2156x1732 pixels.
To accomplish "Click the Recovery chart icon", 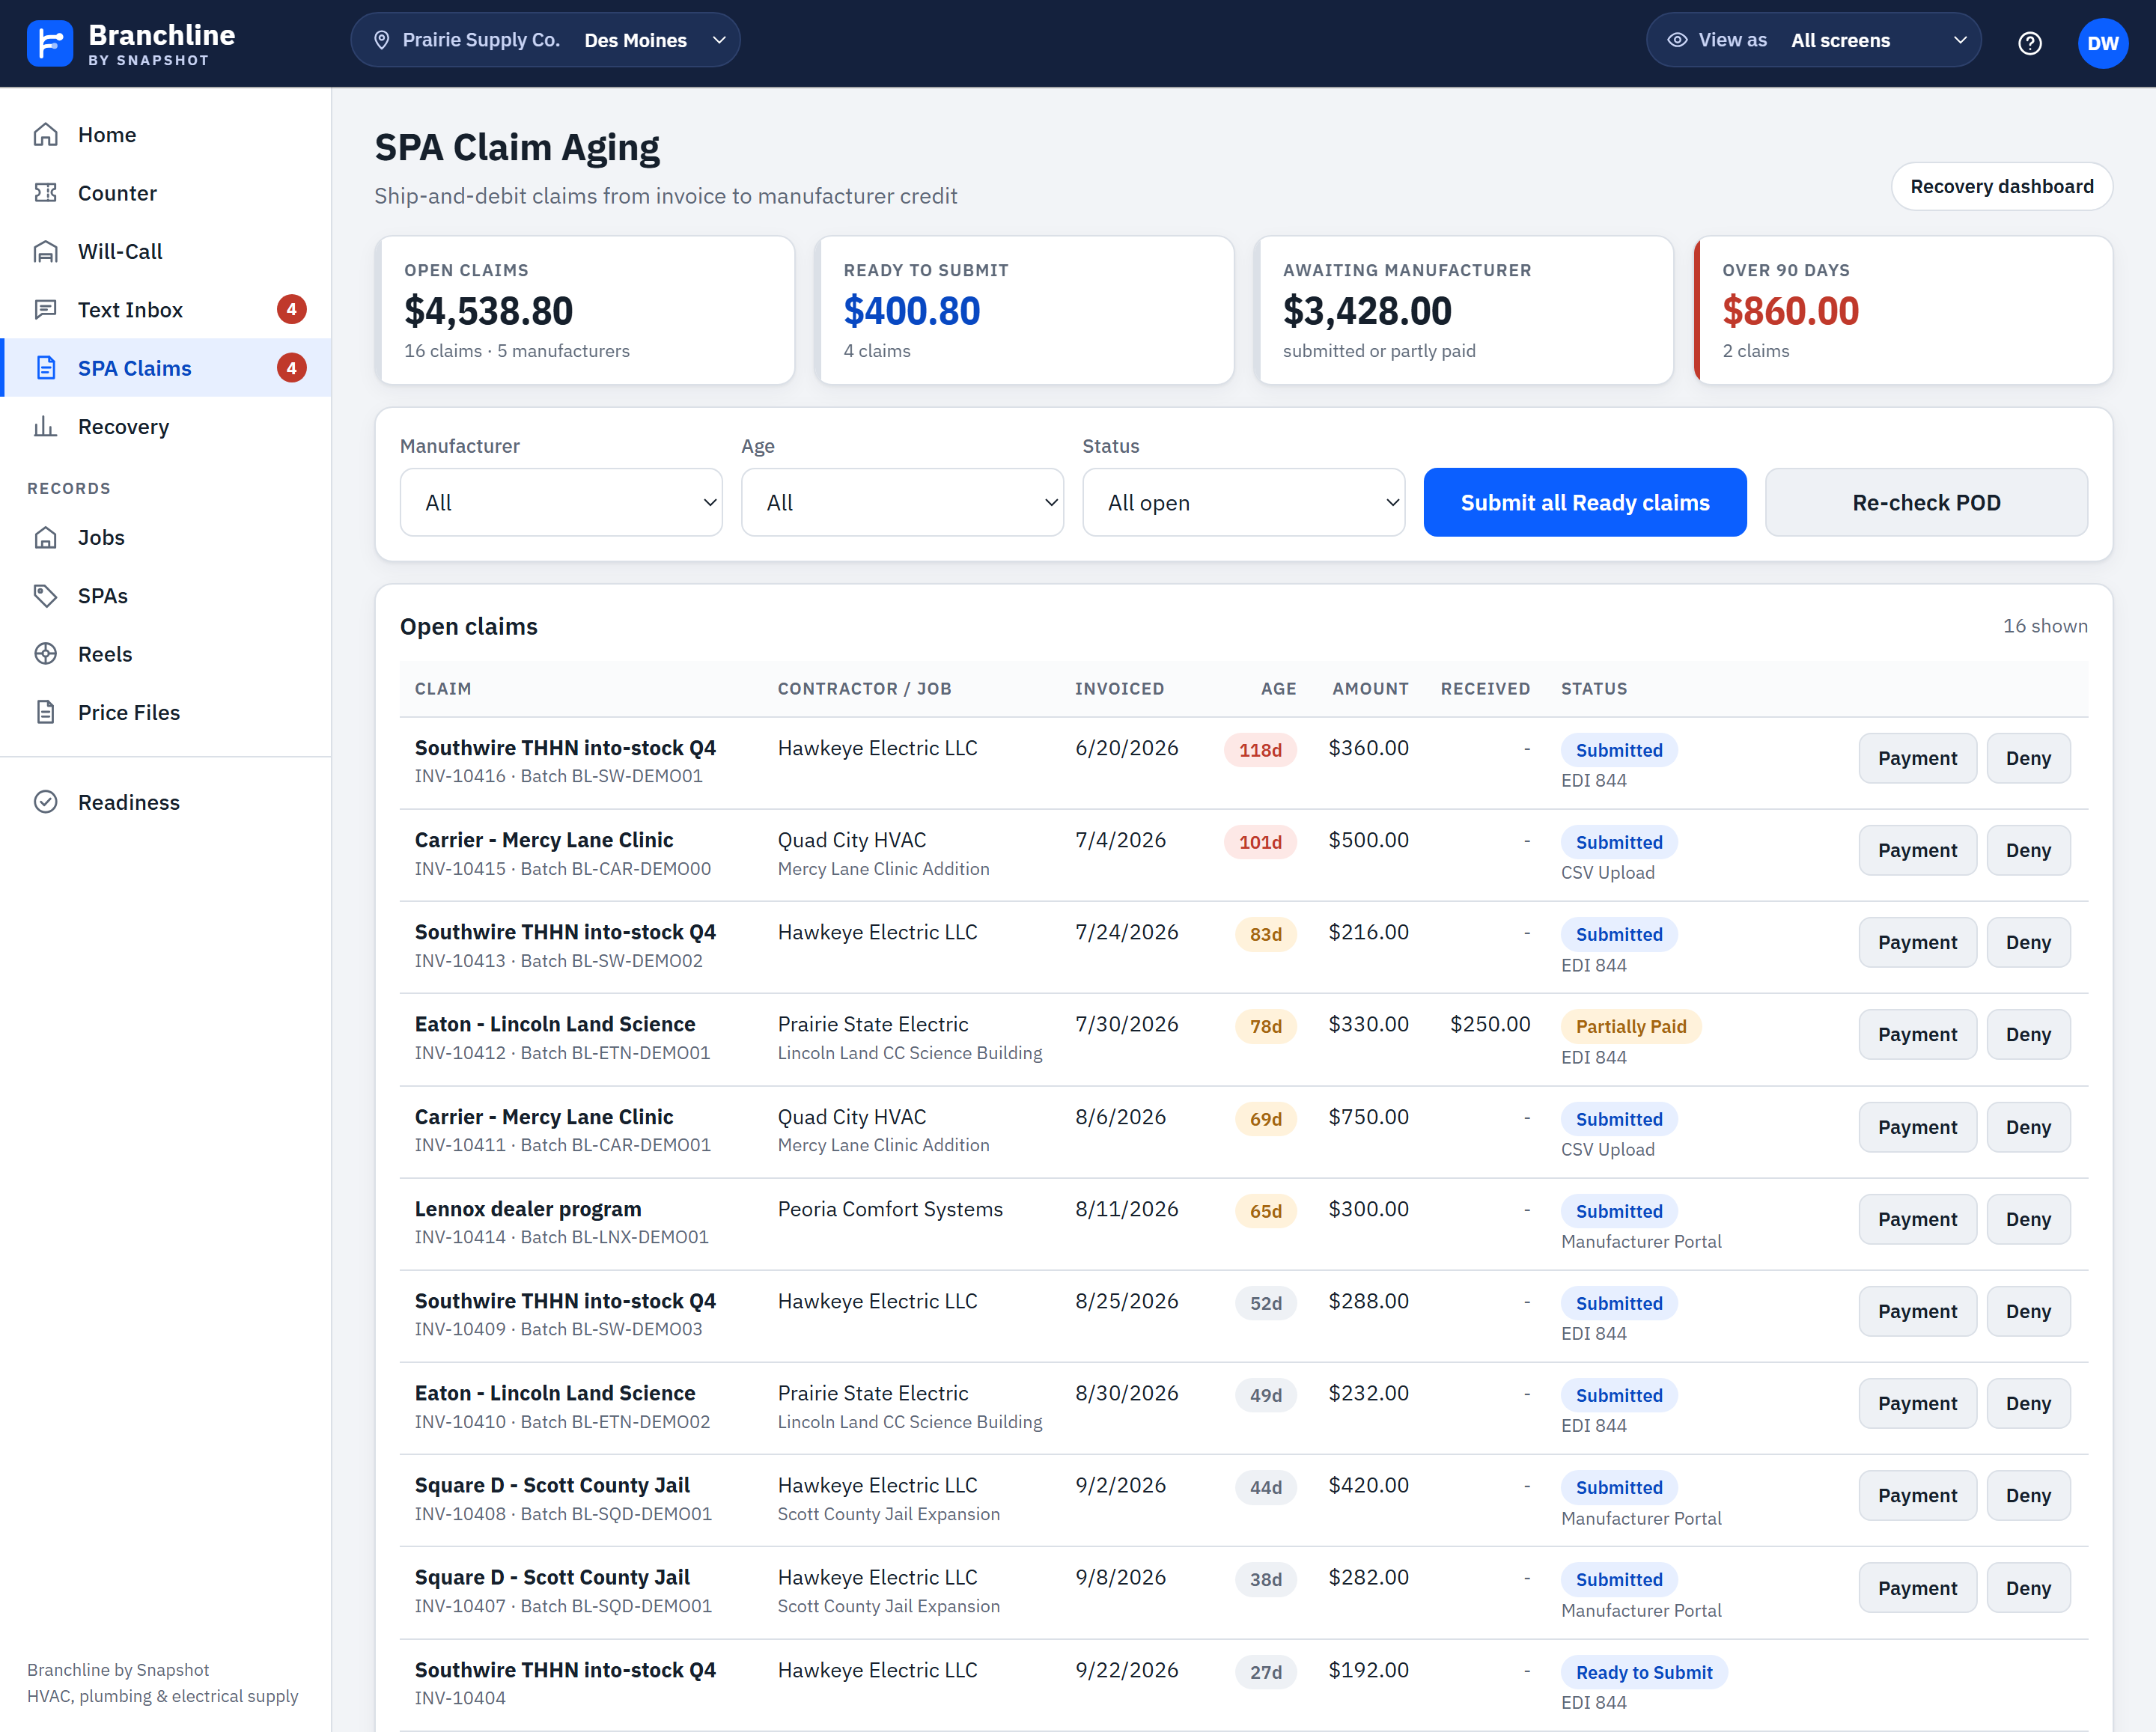I will pyautogui.click(x=46, y=426).
